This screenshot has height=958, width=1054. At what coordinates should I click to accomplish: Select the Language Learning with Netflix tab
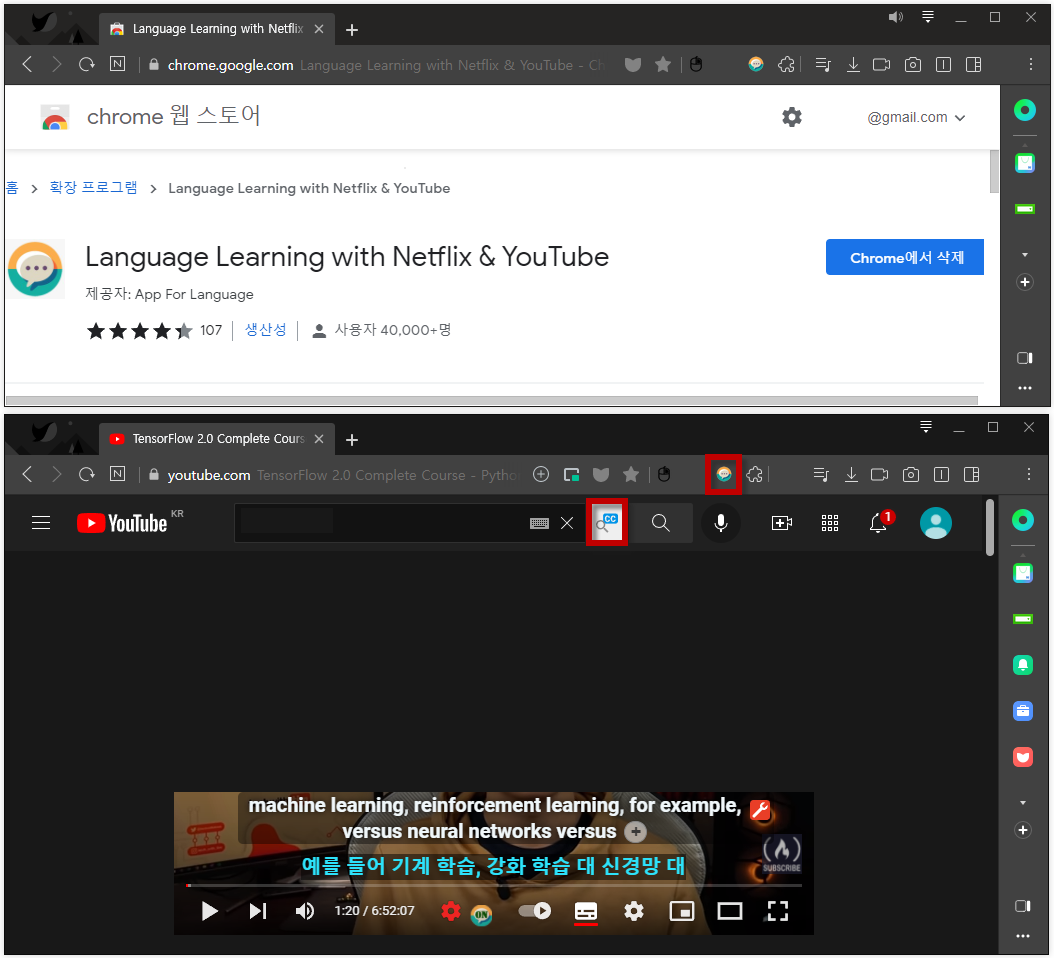(x=217, y=29)
